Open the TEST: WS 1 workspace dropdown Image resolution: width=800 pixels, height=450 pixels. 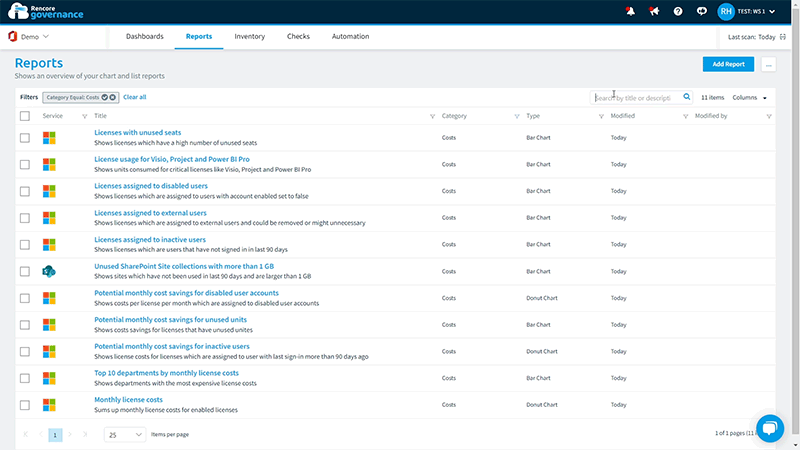[x=756, y=11]
